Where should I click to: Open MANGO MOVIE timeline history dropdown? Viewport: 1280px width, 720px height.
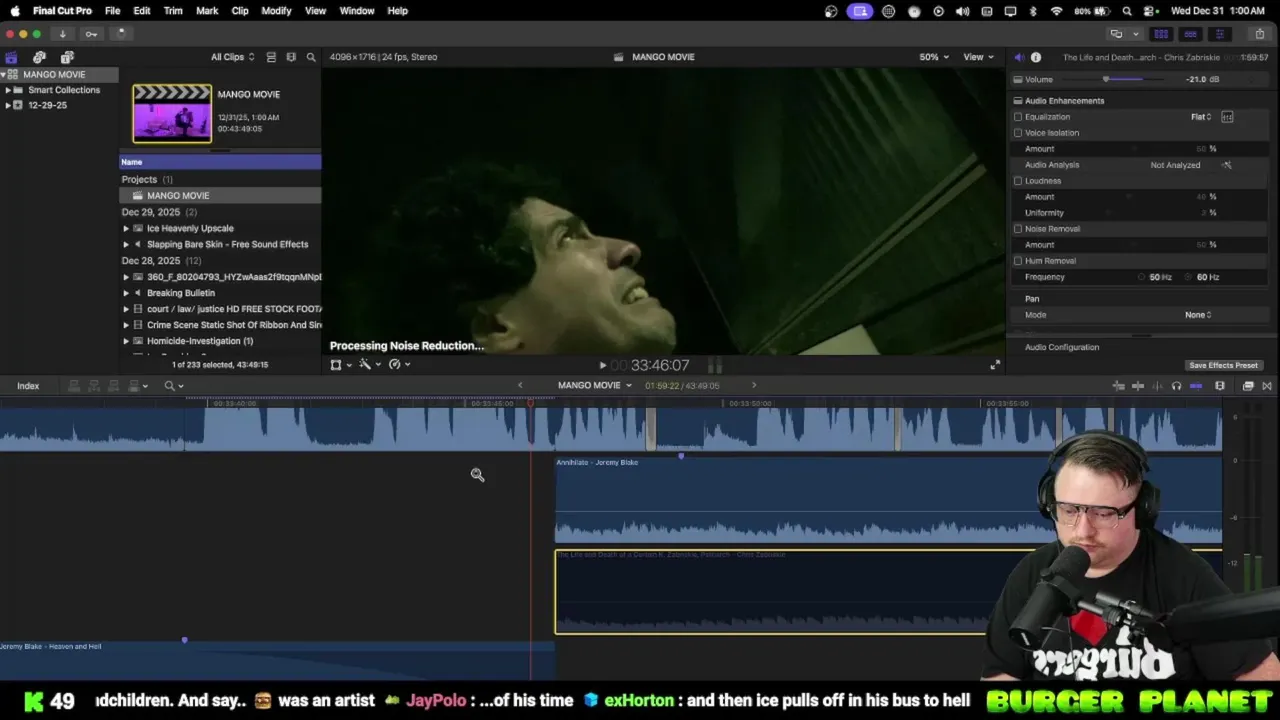595,386
